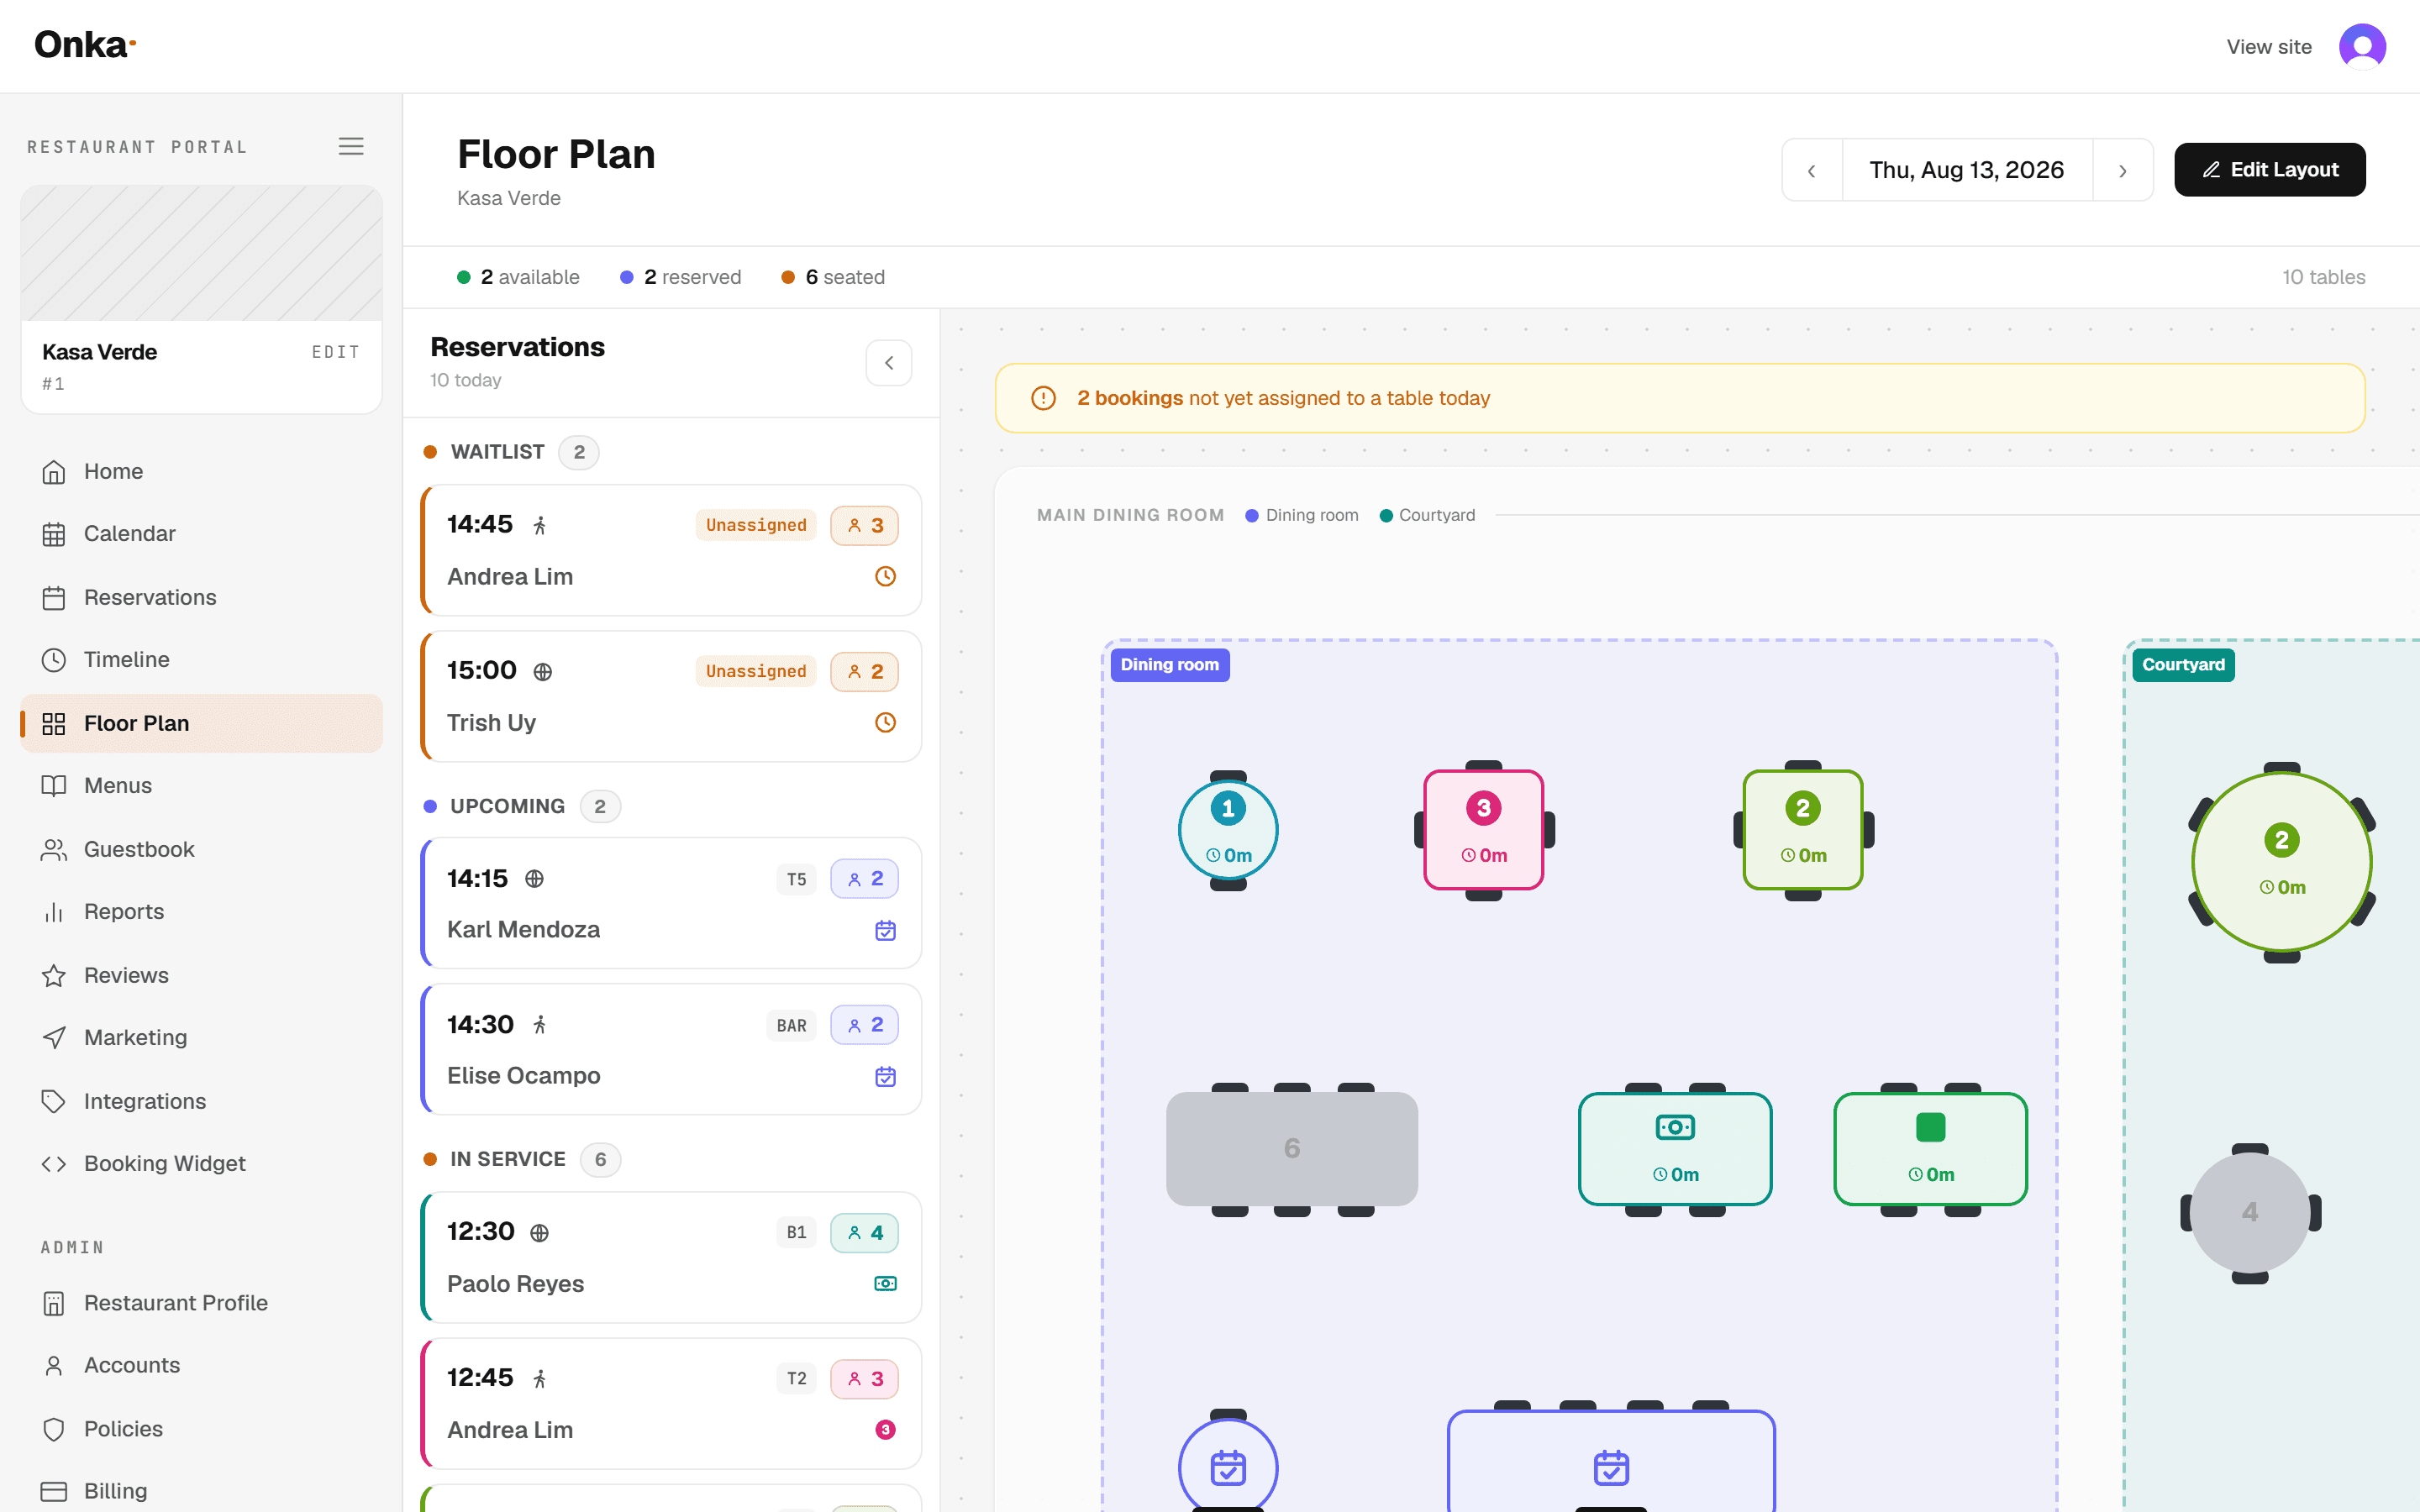2420x1512 pixels.
Task: Open the date Thu, Aug 13, 2026
Action: click(x=1966, y=170)
